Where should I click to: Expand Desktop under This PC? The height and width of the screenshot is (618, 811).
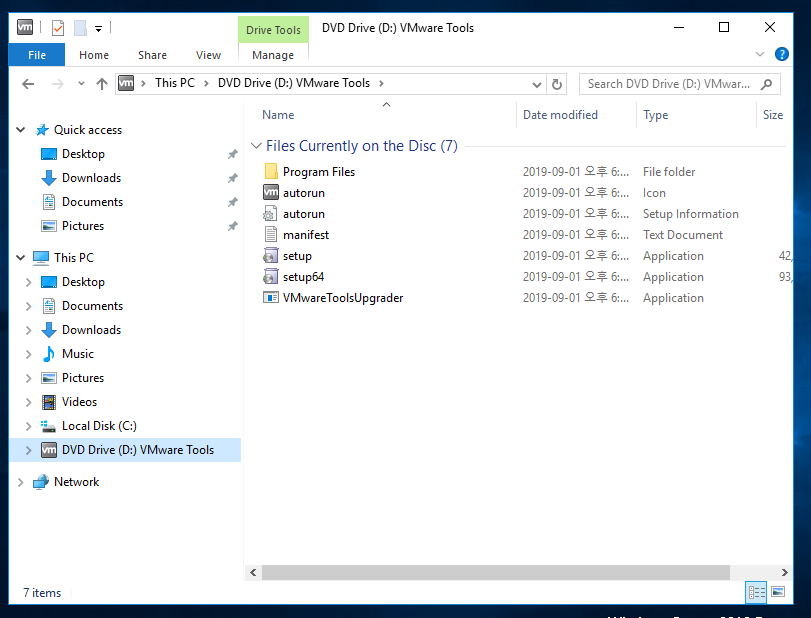coord(28,282)
